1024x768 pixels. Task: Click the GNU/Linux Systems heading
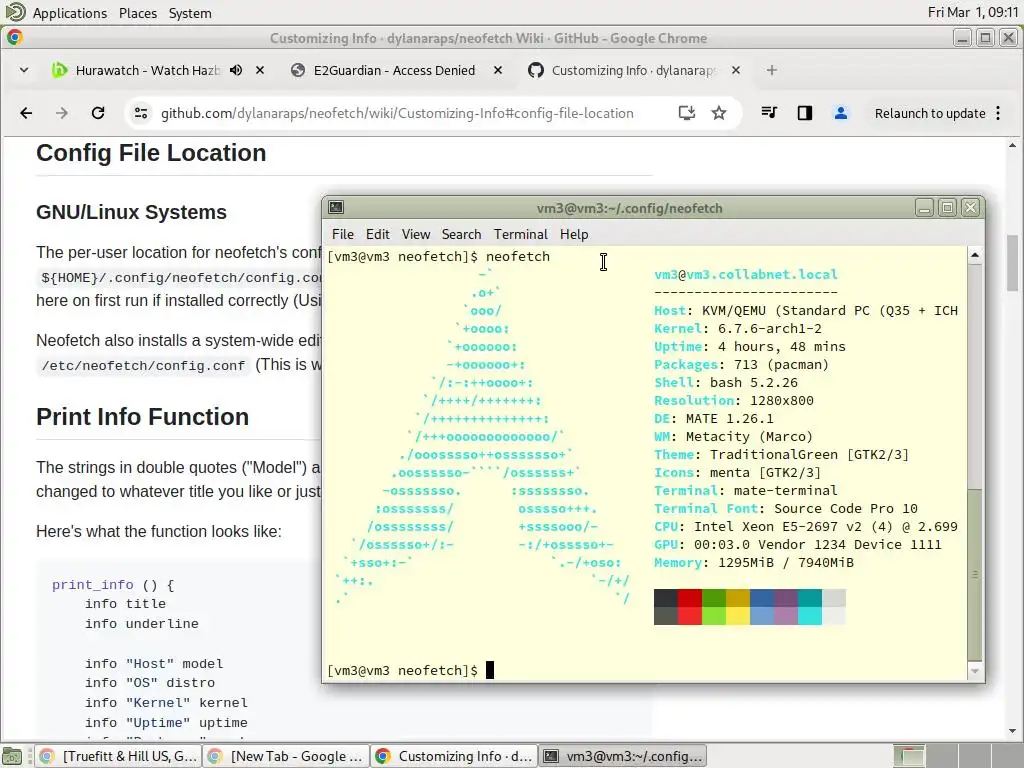pos(131,212)
